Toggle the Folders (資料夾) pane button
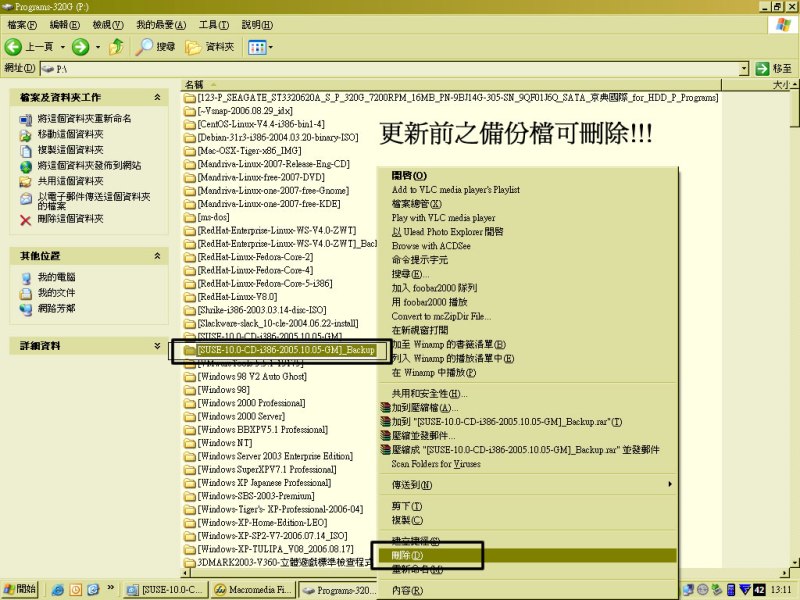800x600 pixels. tap(214, 47)
